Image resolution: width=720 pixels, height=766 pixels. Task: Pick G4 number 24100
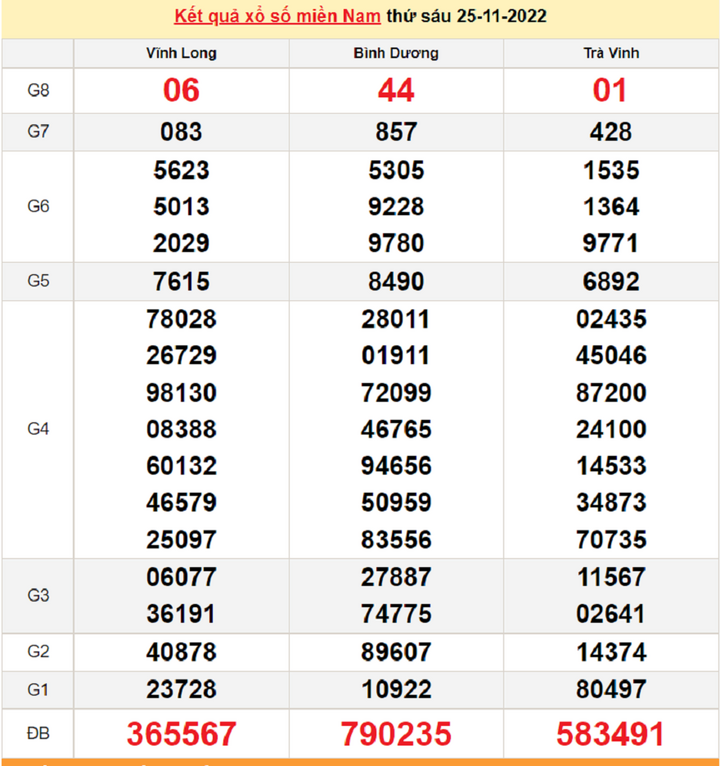tap(611, 429)
